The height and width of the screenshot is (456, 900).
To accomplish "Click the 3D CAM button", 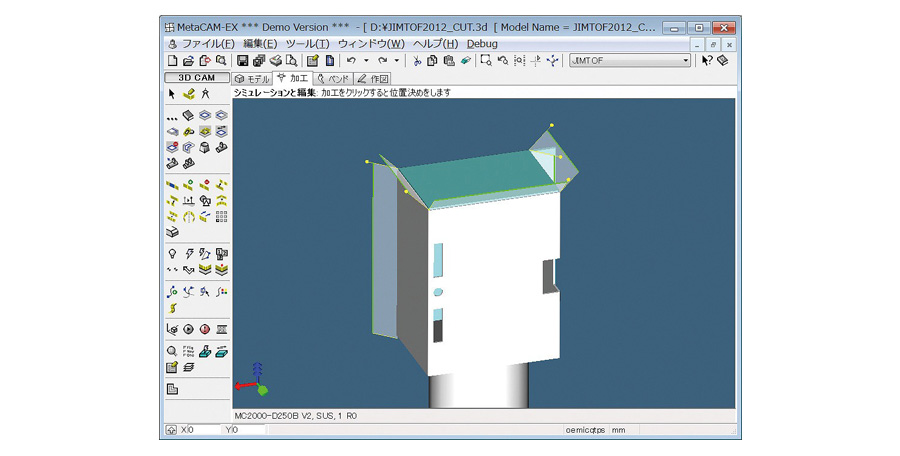I will 197,78.
